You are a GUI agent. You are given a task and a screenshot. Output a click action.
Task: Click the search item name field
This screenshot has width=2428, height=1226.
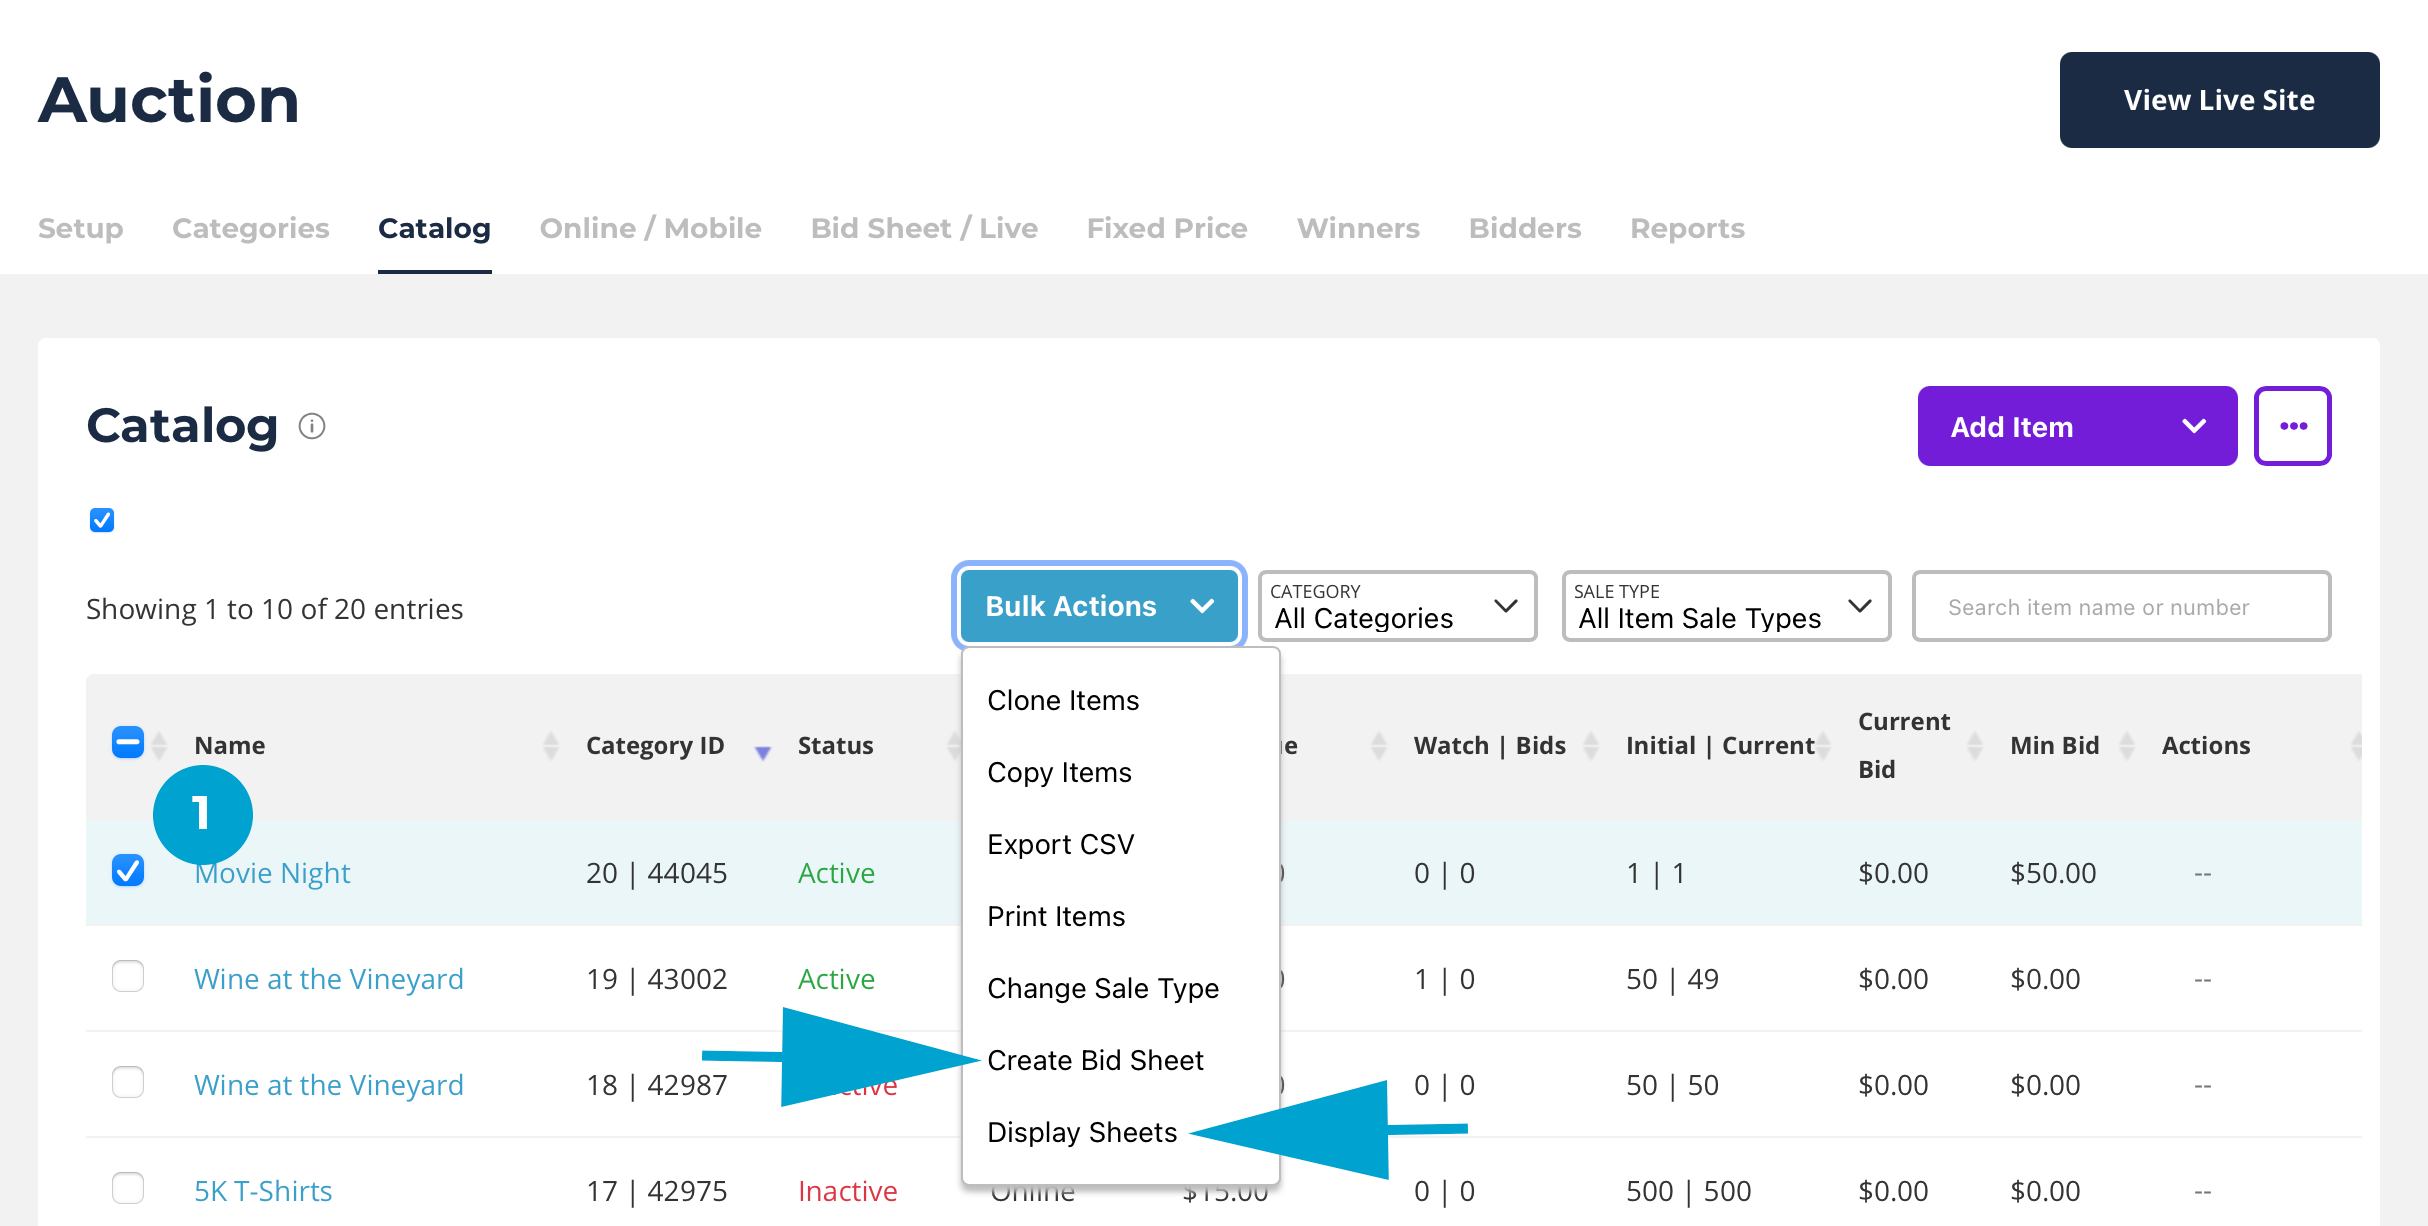tap(2120, 607)
